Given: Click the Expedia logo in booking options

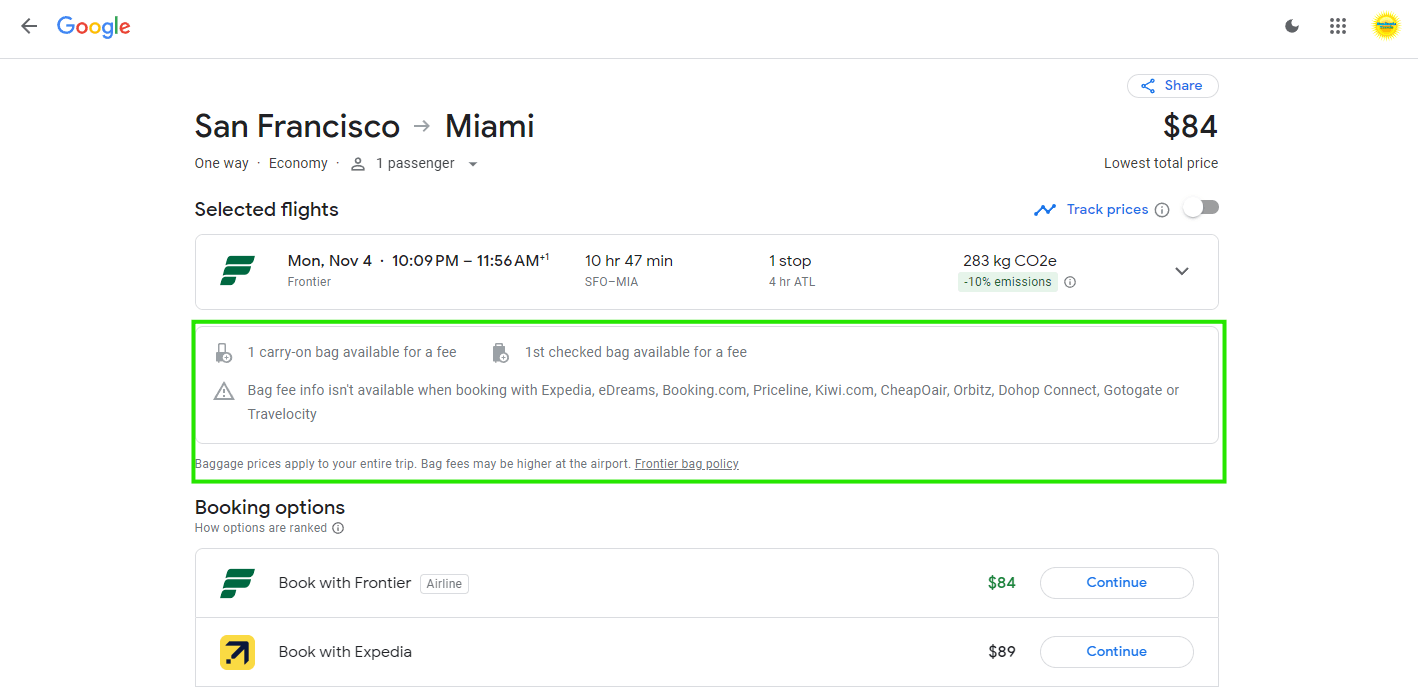Looking at the screenshot, I should click(237, 652).
